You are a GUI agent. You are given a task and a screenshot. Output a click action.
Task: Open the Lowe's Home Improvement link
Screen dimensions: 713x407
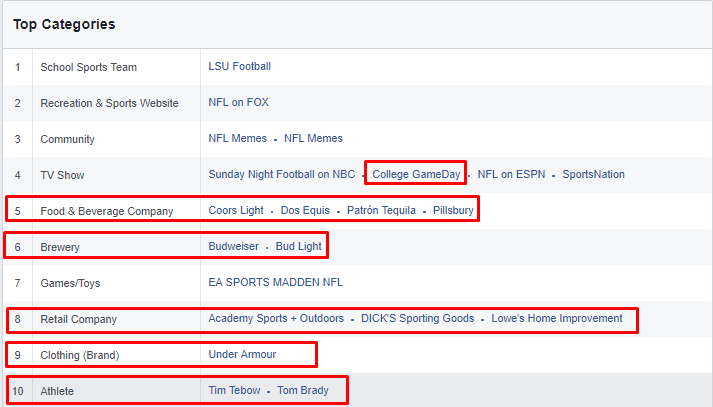(x=557, y=318)
